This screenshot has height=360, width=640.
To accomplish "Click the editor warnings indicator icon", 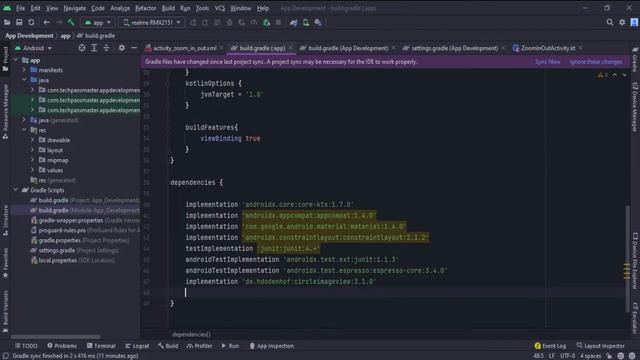I will click(602, 75).
